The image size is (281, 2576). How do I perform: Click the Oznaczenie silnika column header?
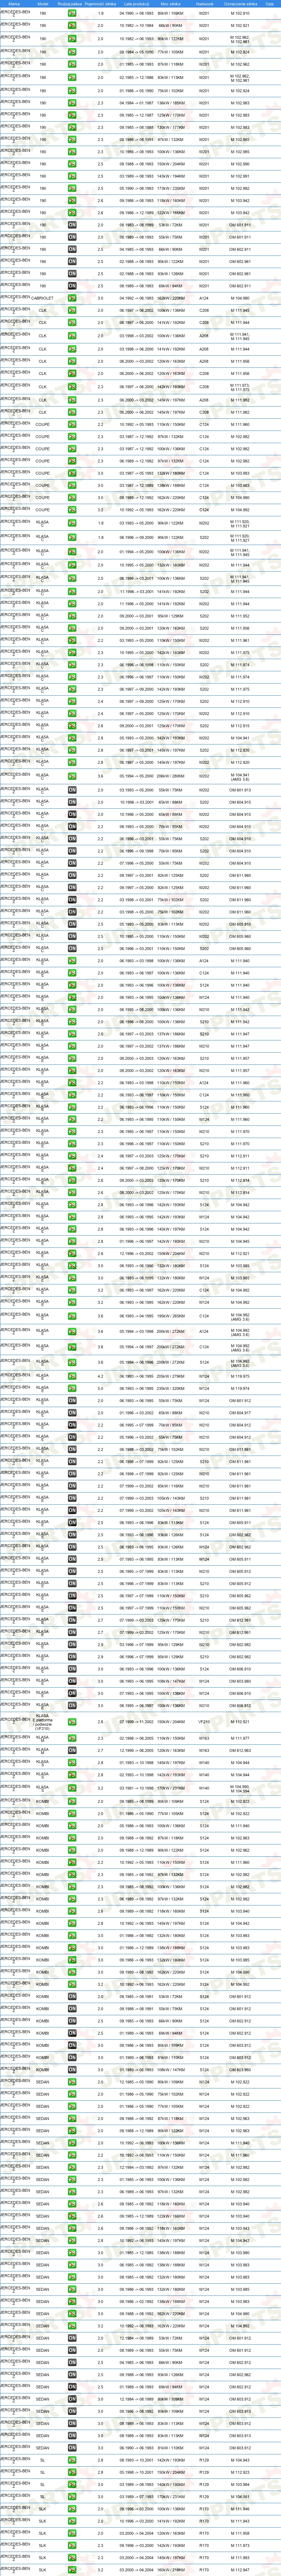(x=240, y=4)
